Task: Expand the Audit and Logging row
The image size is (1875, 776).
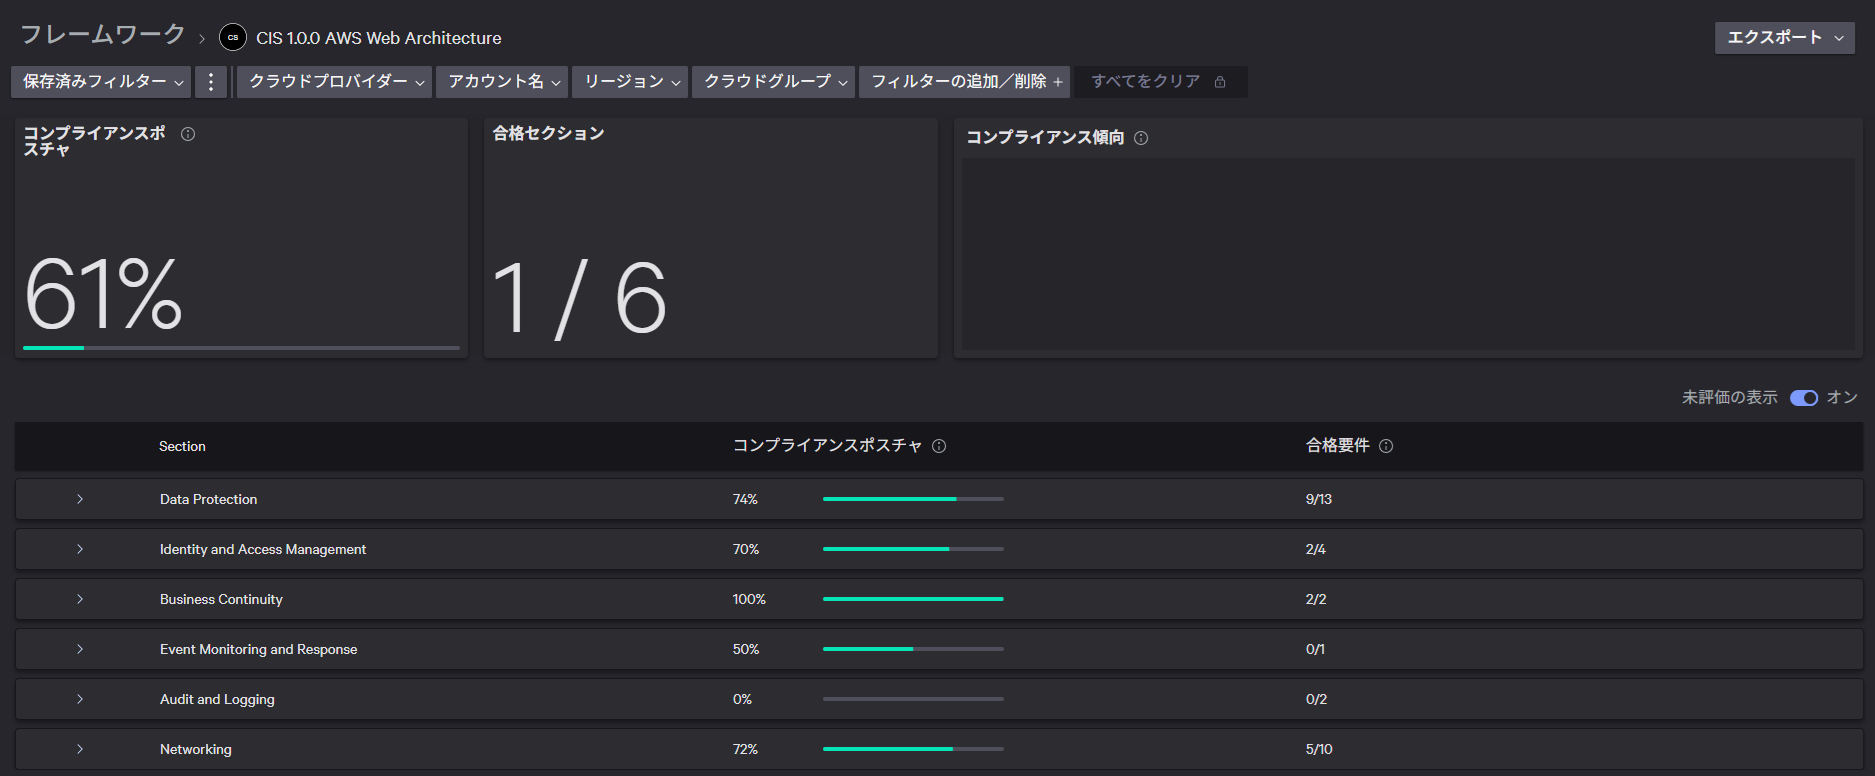Action: click(x=80, y=699)
